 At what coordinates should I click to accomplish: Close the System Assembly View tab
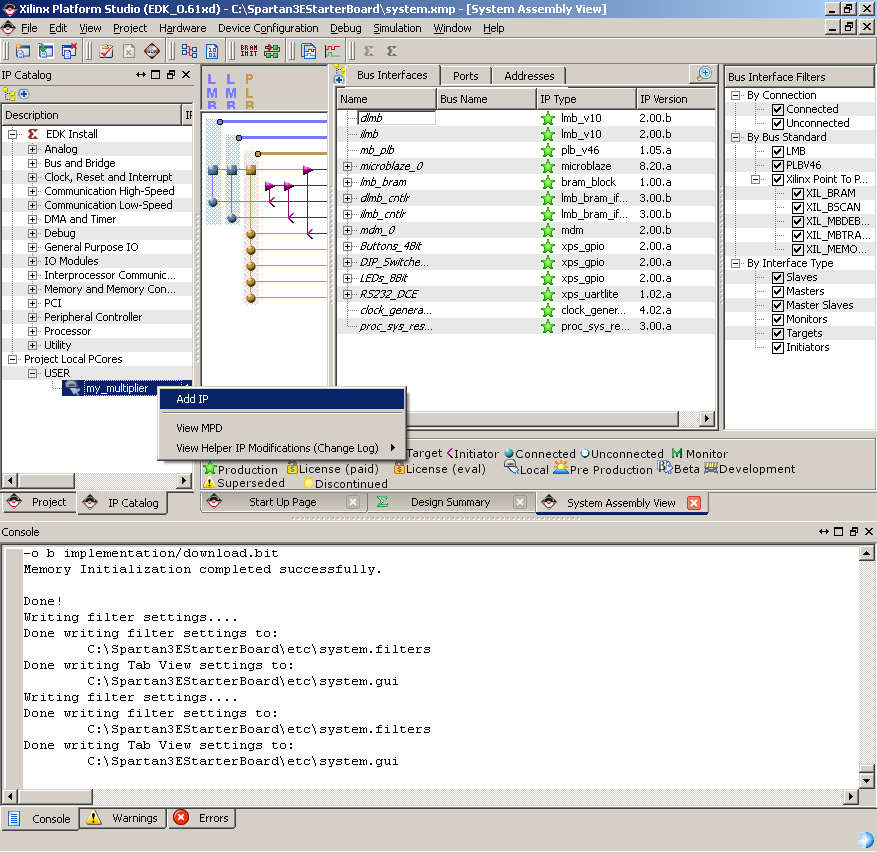click(x=694, y=503)
